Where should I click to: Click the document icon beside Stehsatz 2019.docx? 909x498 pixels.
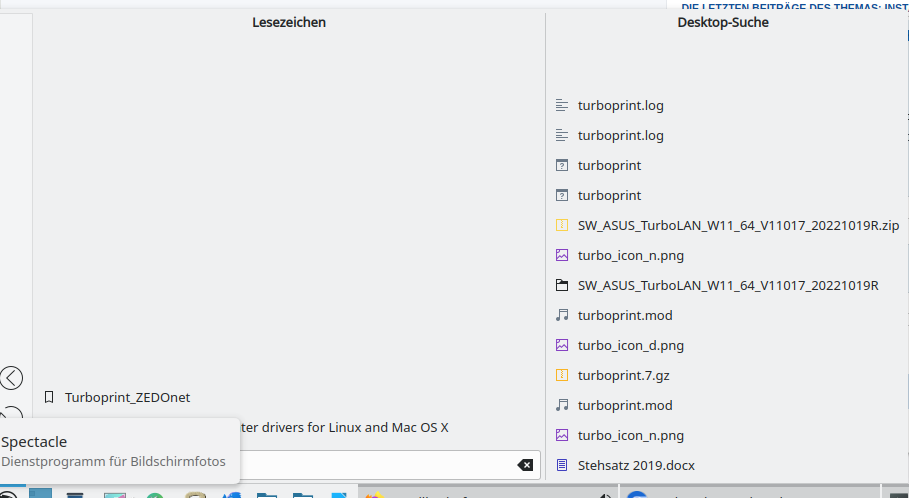pyautogui.click(x=562, y=465)
